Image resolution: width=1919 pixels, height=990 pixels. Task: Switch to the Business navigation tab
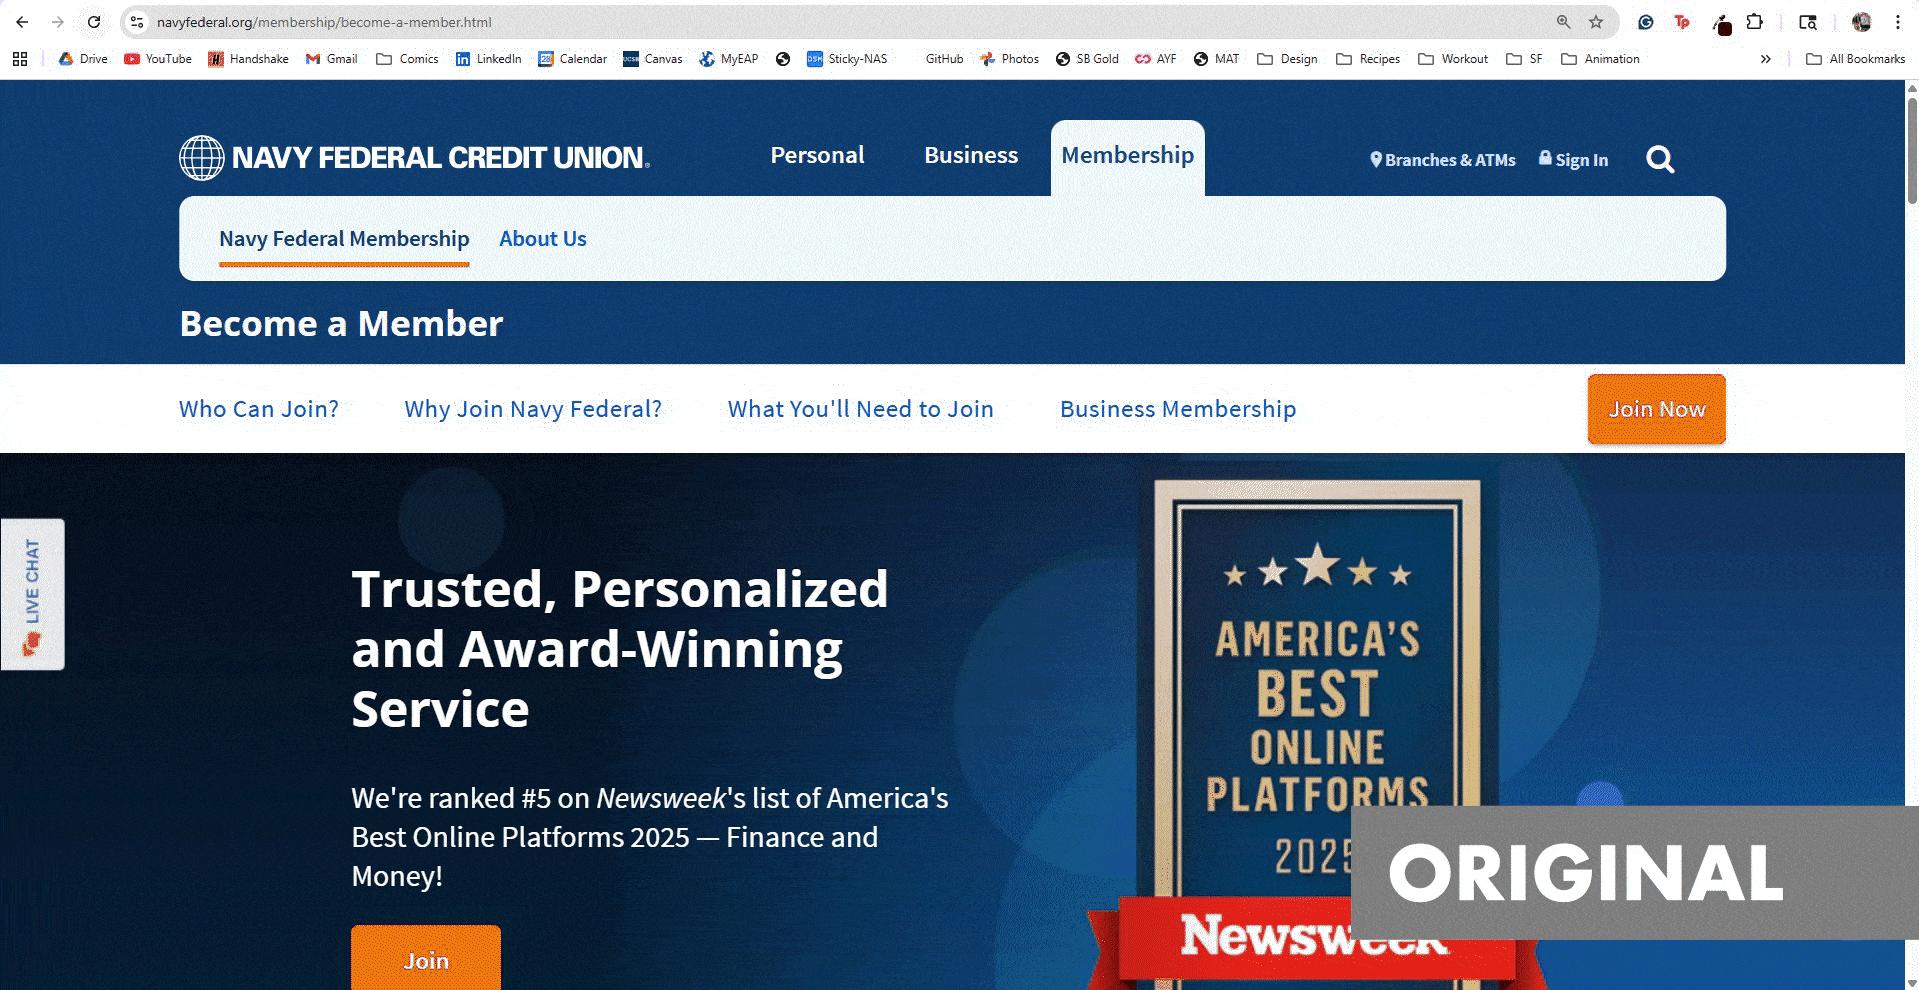click(970, 156)
